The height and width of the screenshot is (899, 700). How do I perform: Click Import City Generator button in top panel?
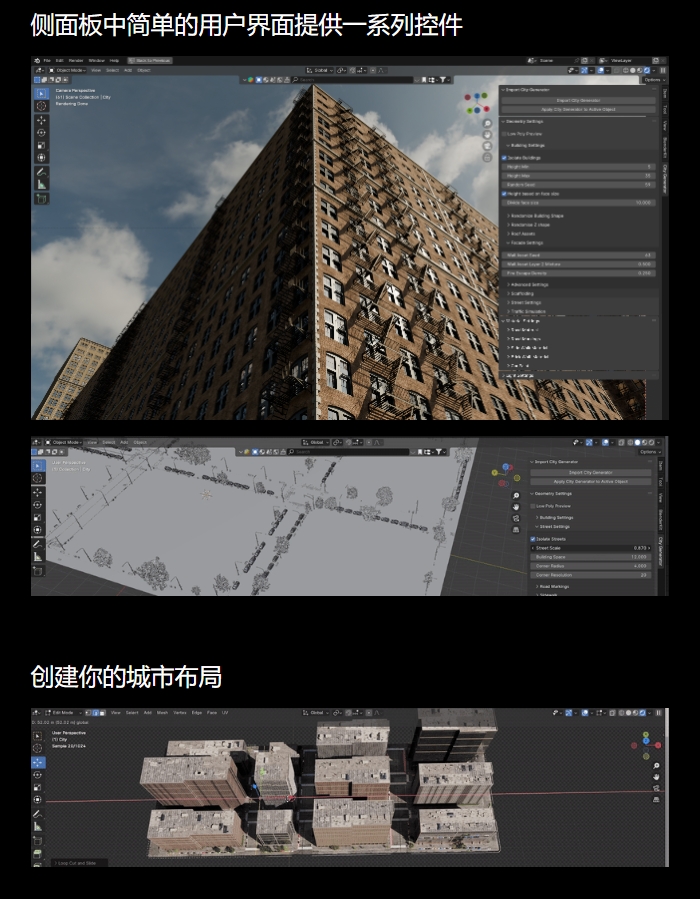point(578,100)
